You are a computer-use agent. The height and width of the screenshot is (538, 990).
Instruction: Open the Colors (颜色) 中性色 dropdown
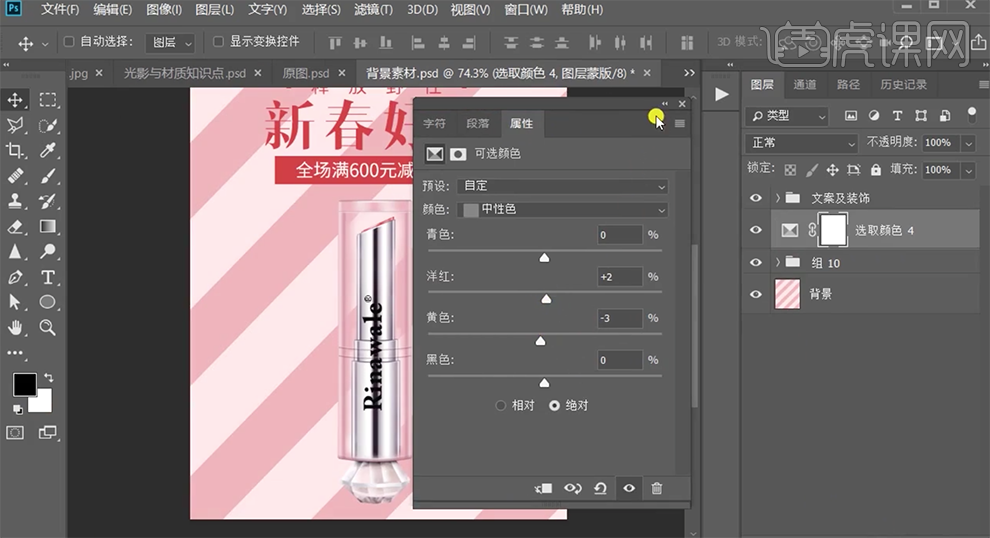[x=562, y=210]
